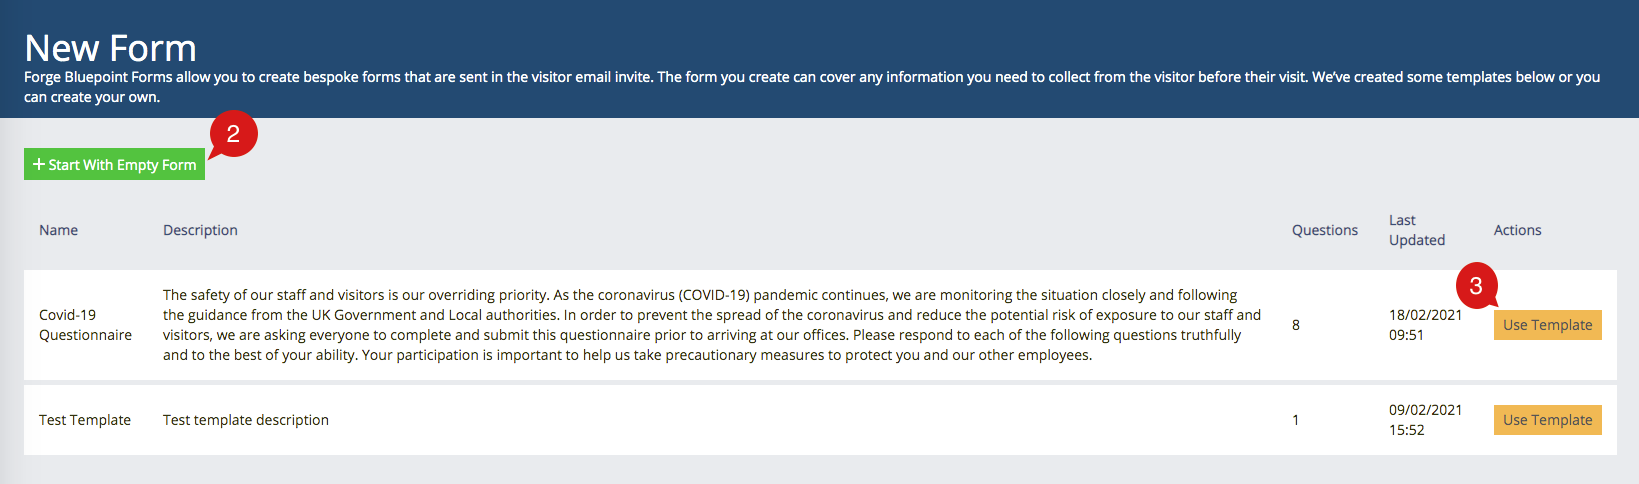Click the Questions column header
Image resolution: width=1639 pixels, height=484 pixels.
point(1325,230)
